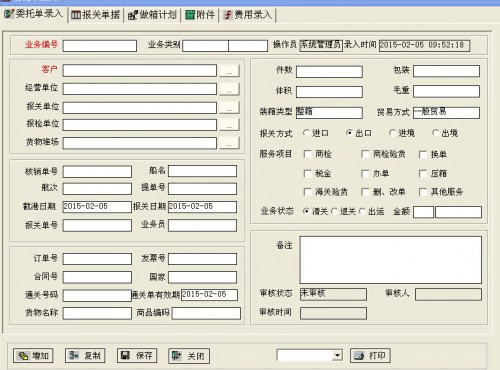Open the 经营单位 browse button
The image size is (500, 370).
point(229,89)
